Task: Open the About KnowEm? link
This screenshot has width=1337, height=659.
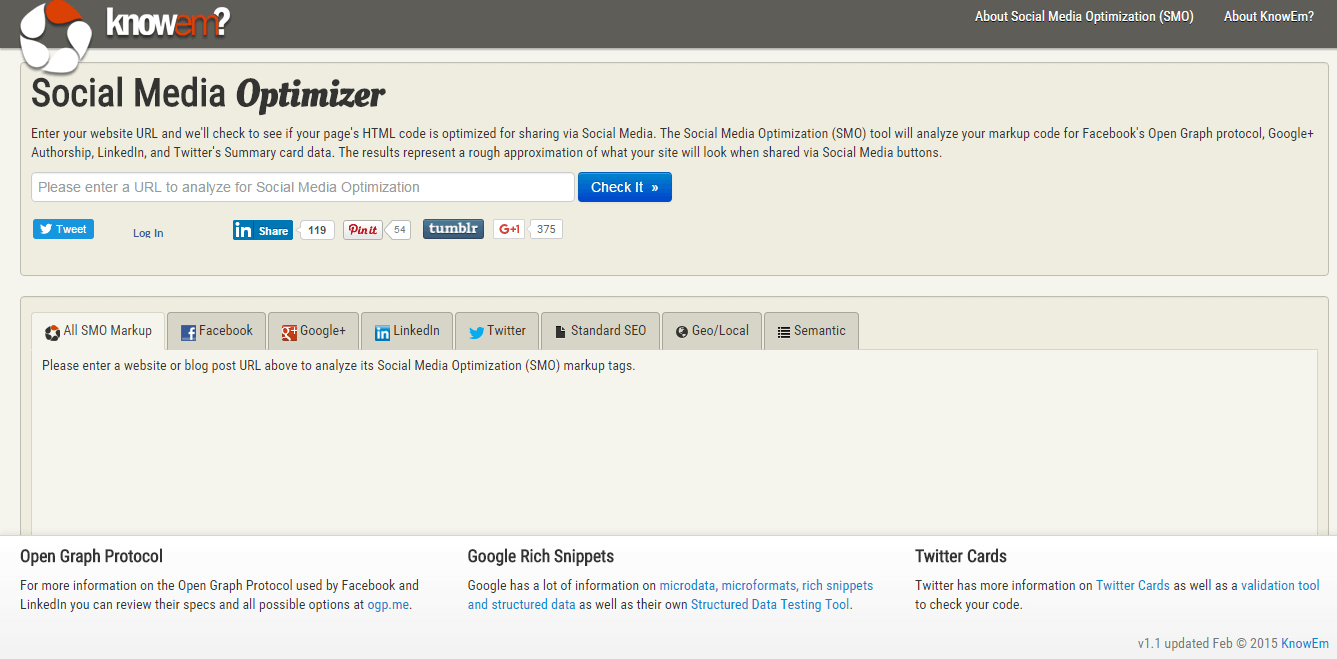Action: point(1269,16)
